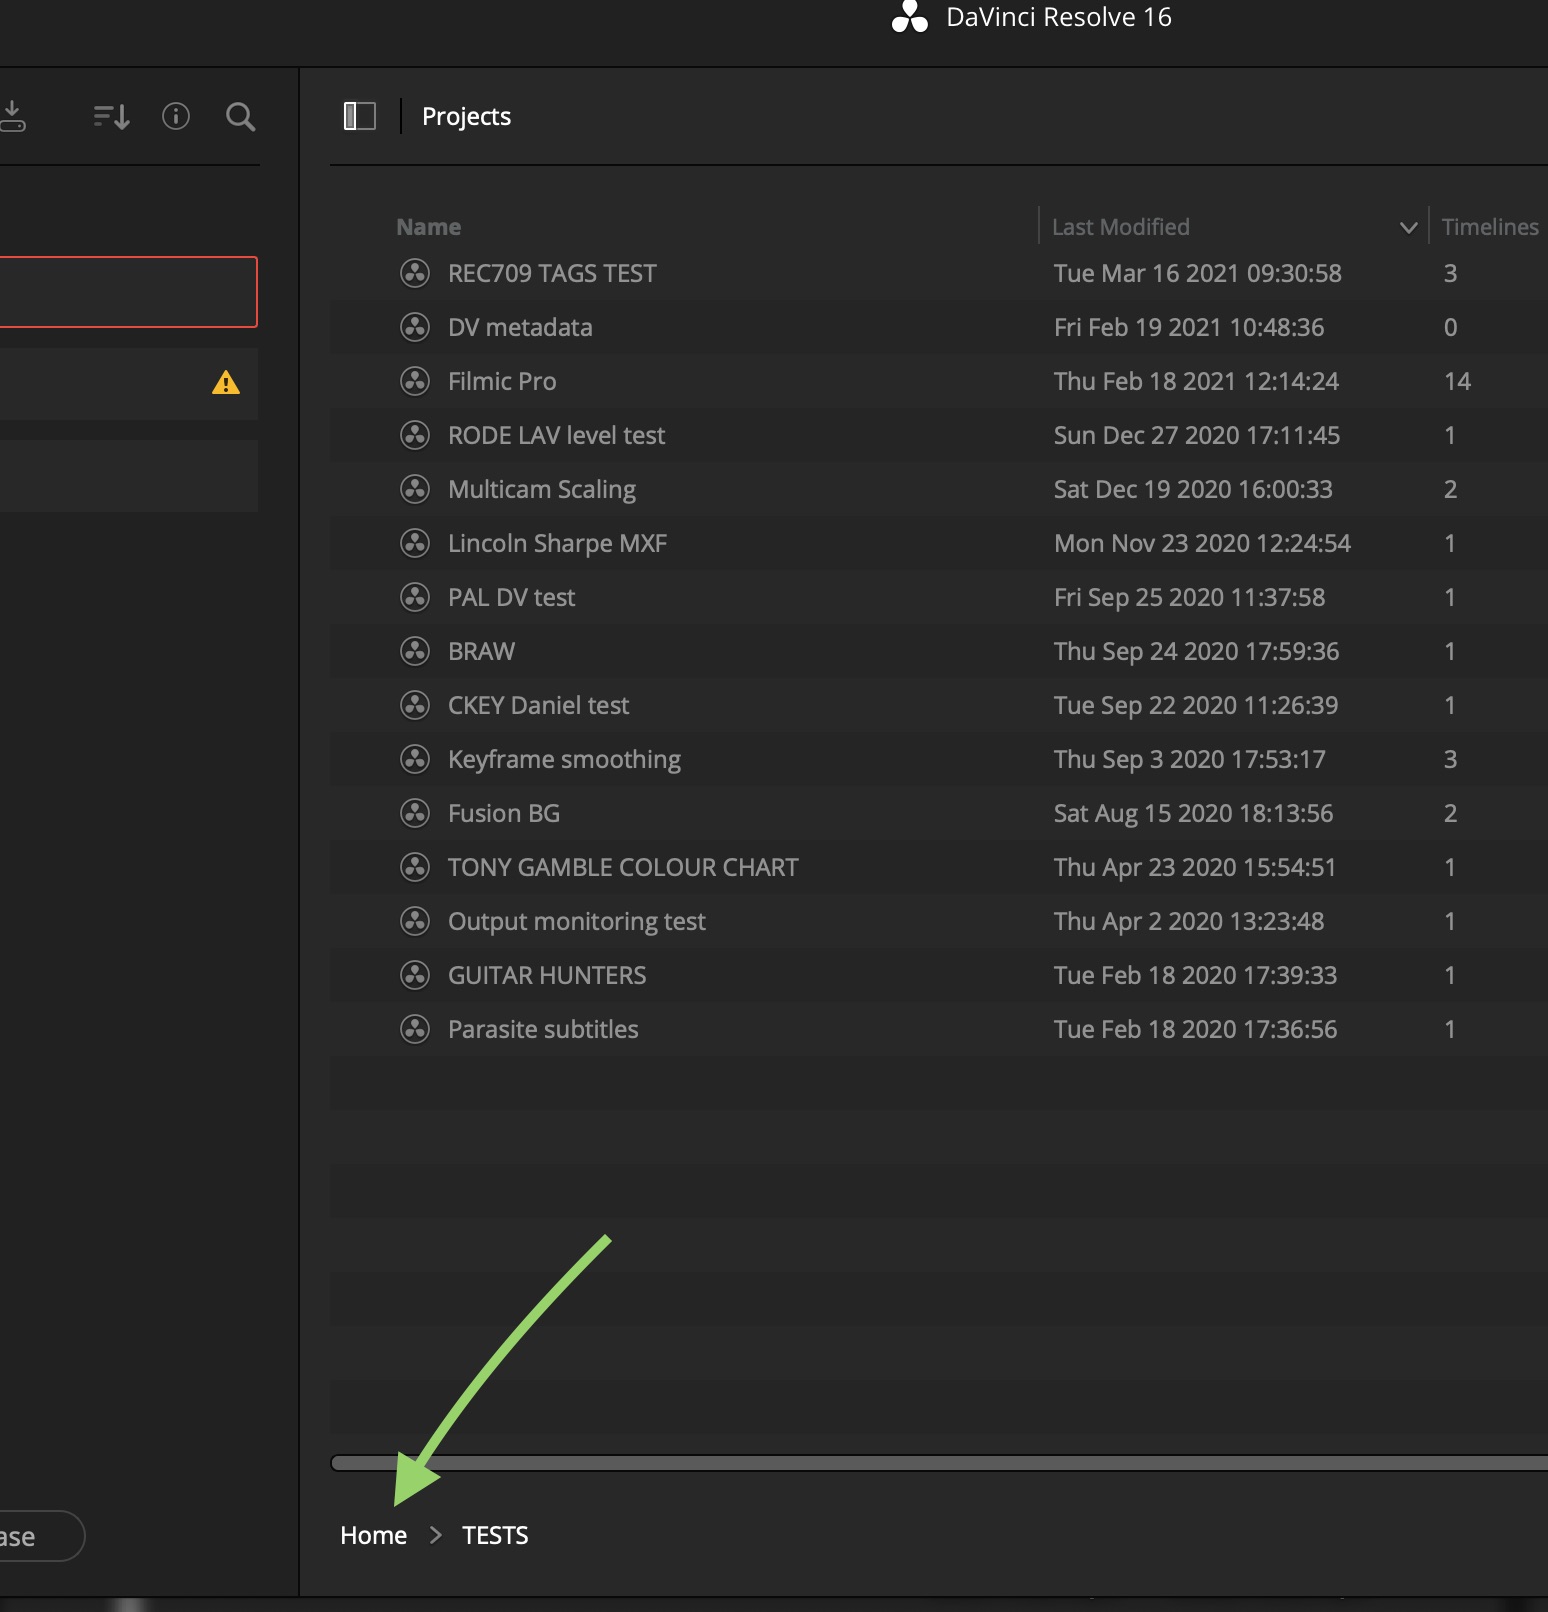
Task: Select project icon for REC709 TAGS TEST
Action: pos(415,273)
